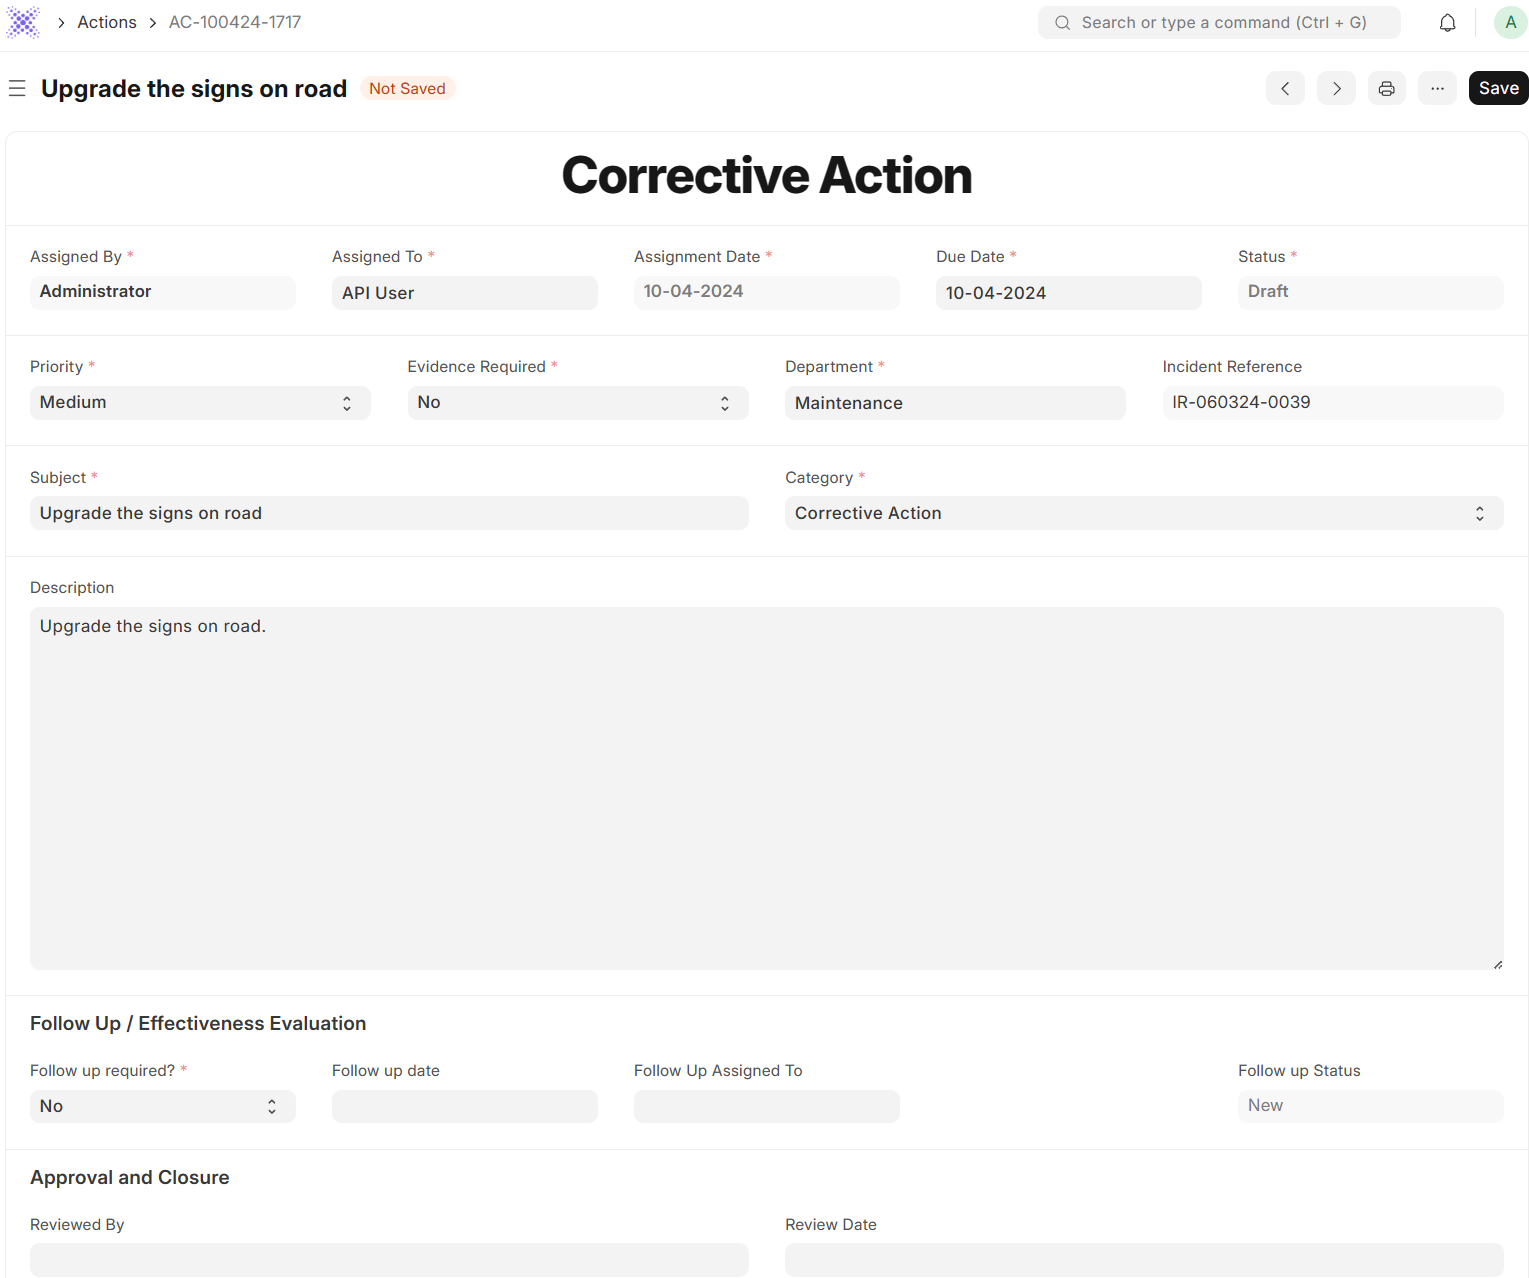Click the app logo home icon
This screenshot has width=1529, height=1278.
click(x=23, y=22)
